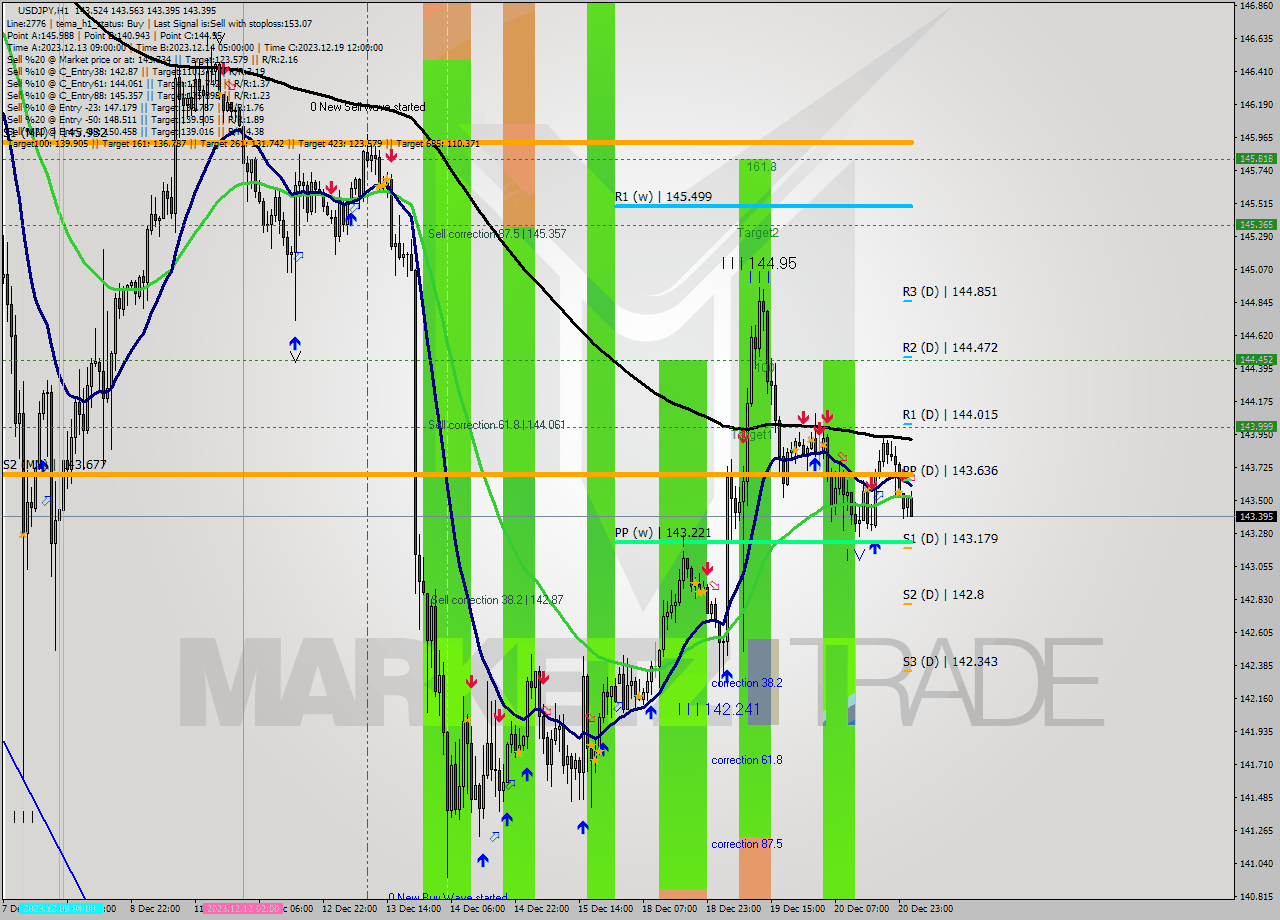1280x920 pixels.
Task: Click the '14 Dec 06:00' time axis label
Action: point(477,909)
